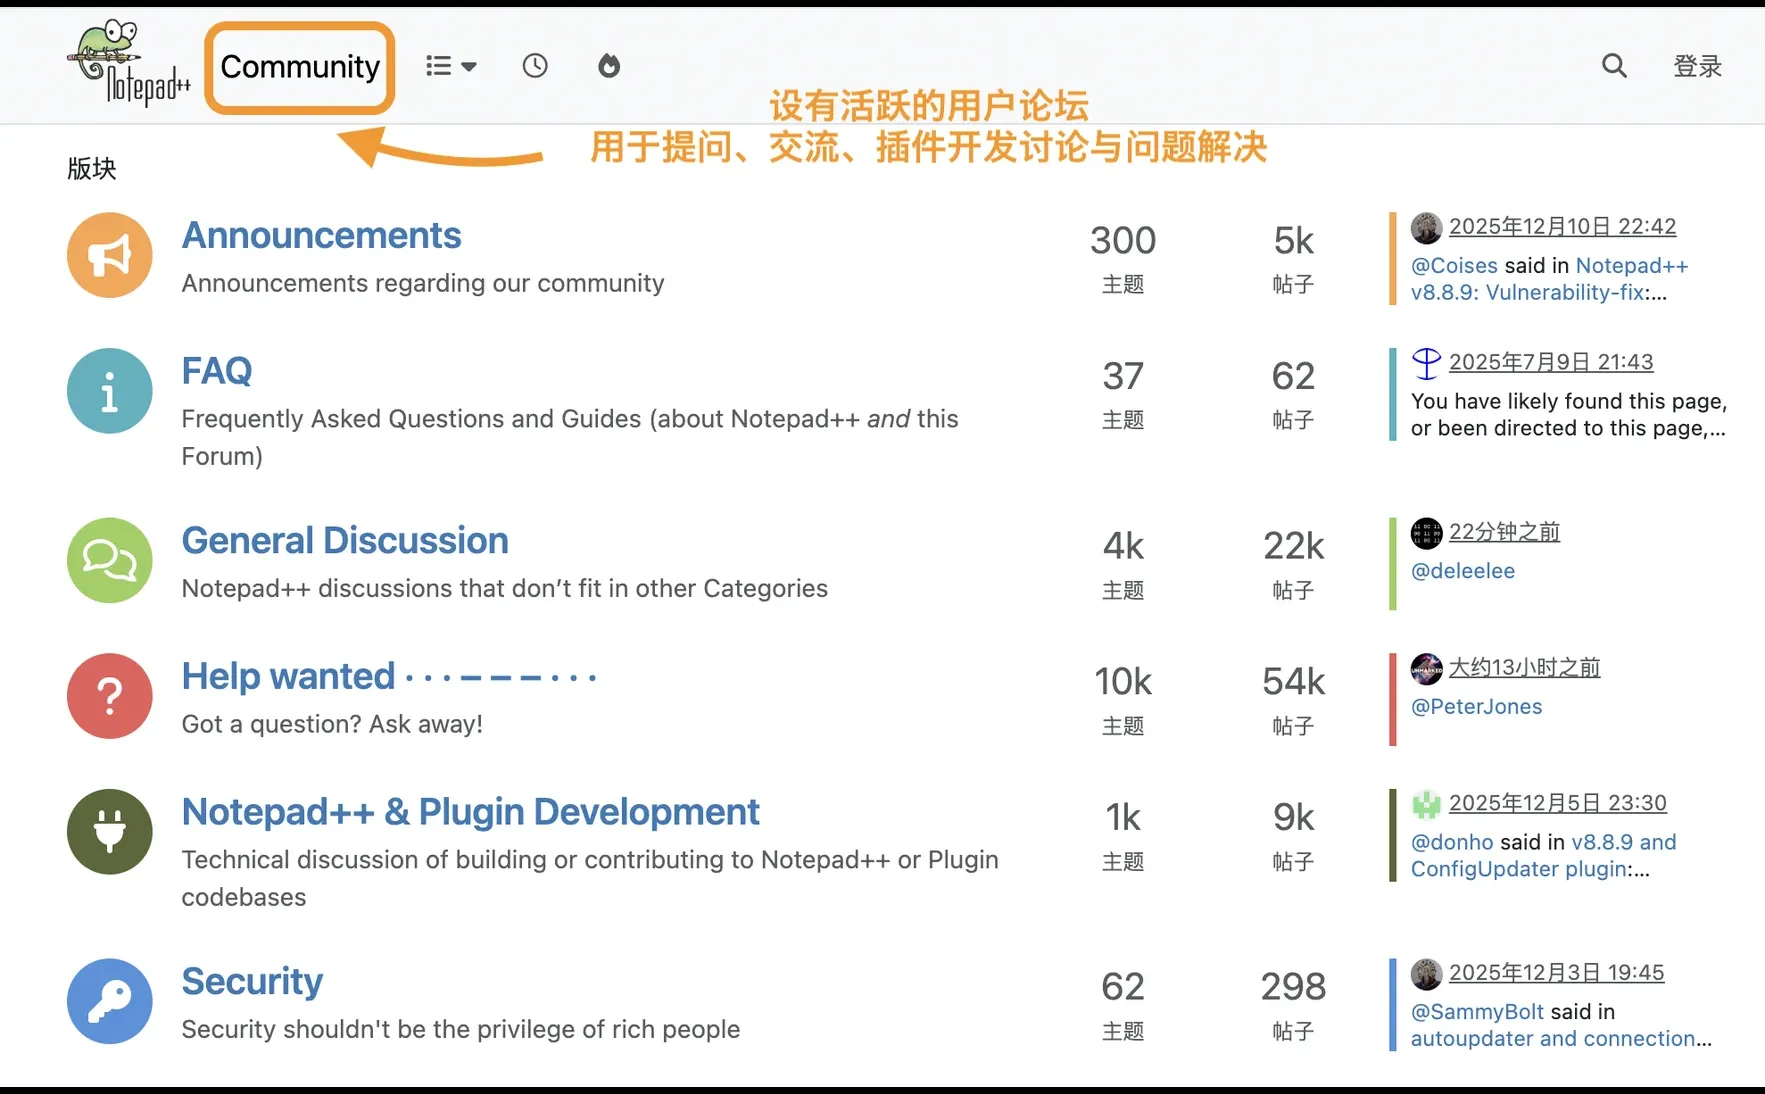Expand the categories list dropdown

coord(451,66)
